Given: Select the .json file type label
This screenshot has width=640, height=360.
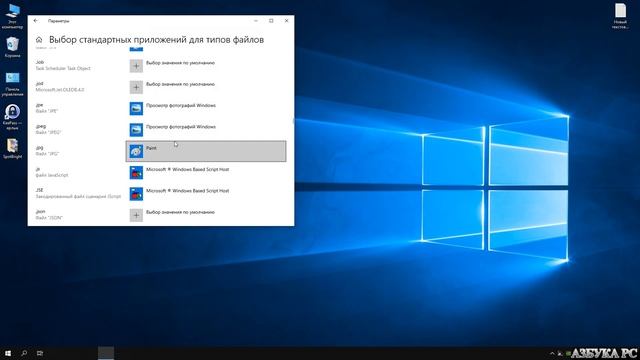Looking at the screenshot, I should pyautogui.click(x=49, y=214).
